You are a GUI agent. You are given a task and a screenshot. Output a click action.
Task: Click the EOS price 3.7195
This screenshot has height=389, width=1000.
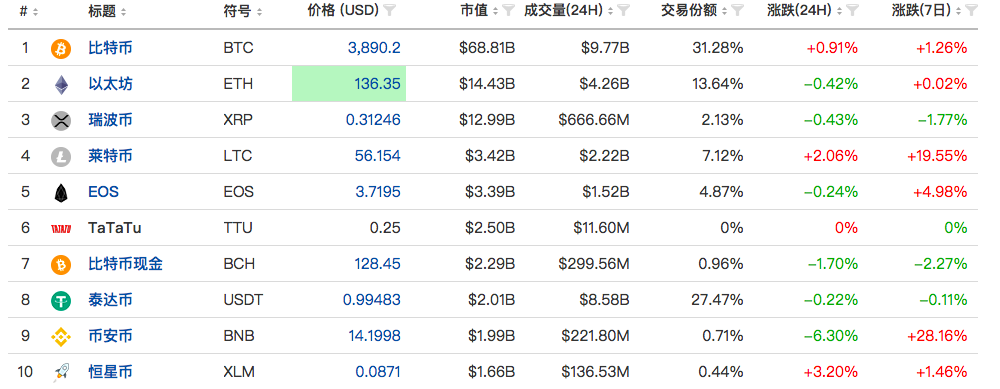378,192
